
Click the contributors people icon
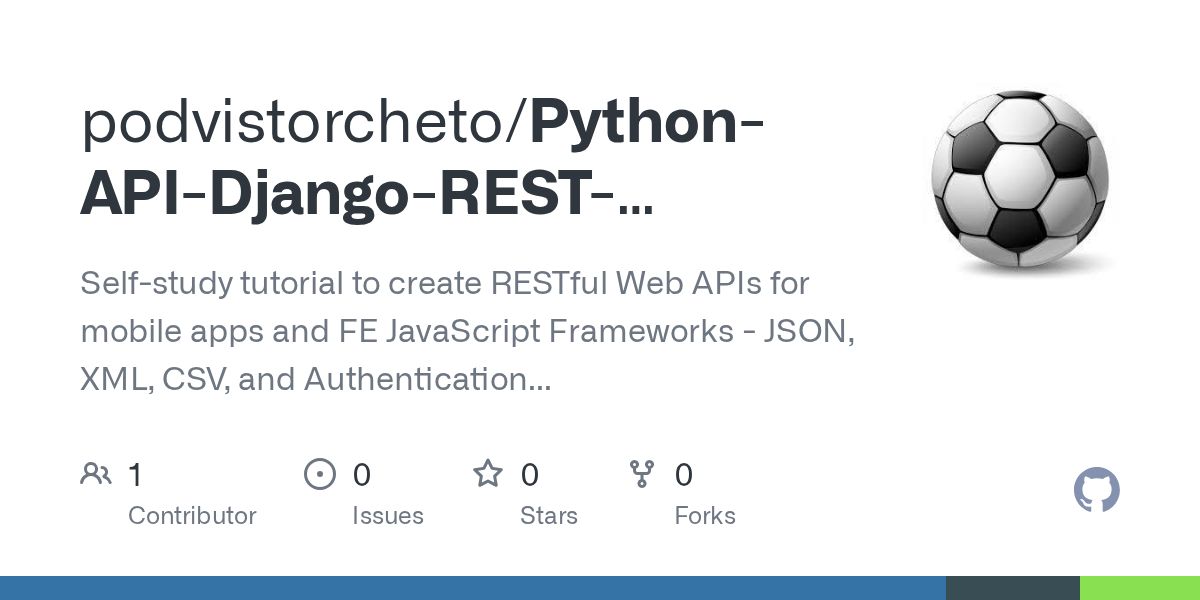tap(96, 474)
